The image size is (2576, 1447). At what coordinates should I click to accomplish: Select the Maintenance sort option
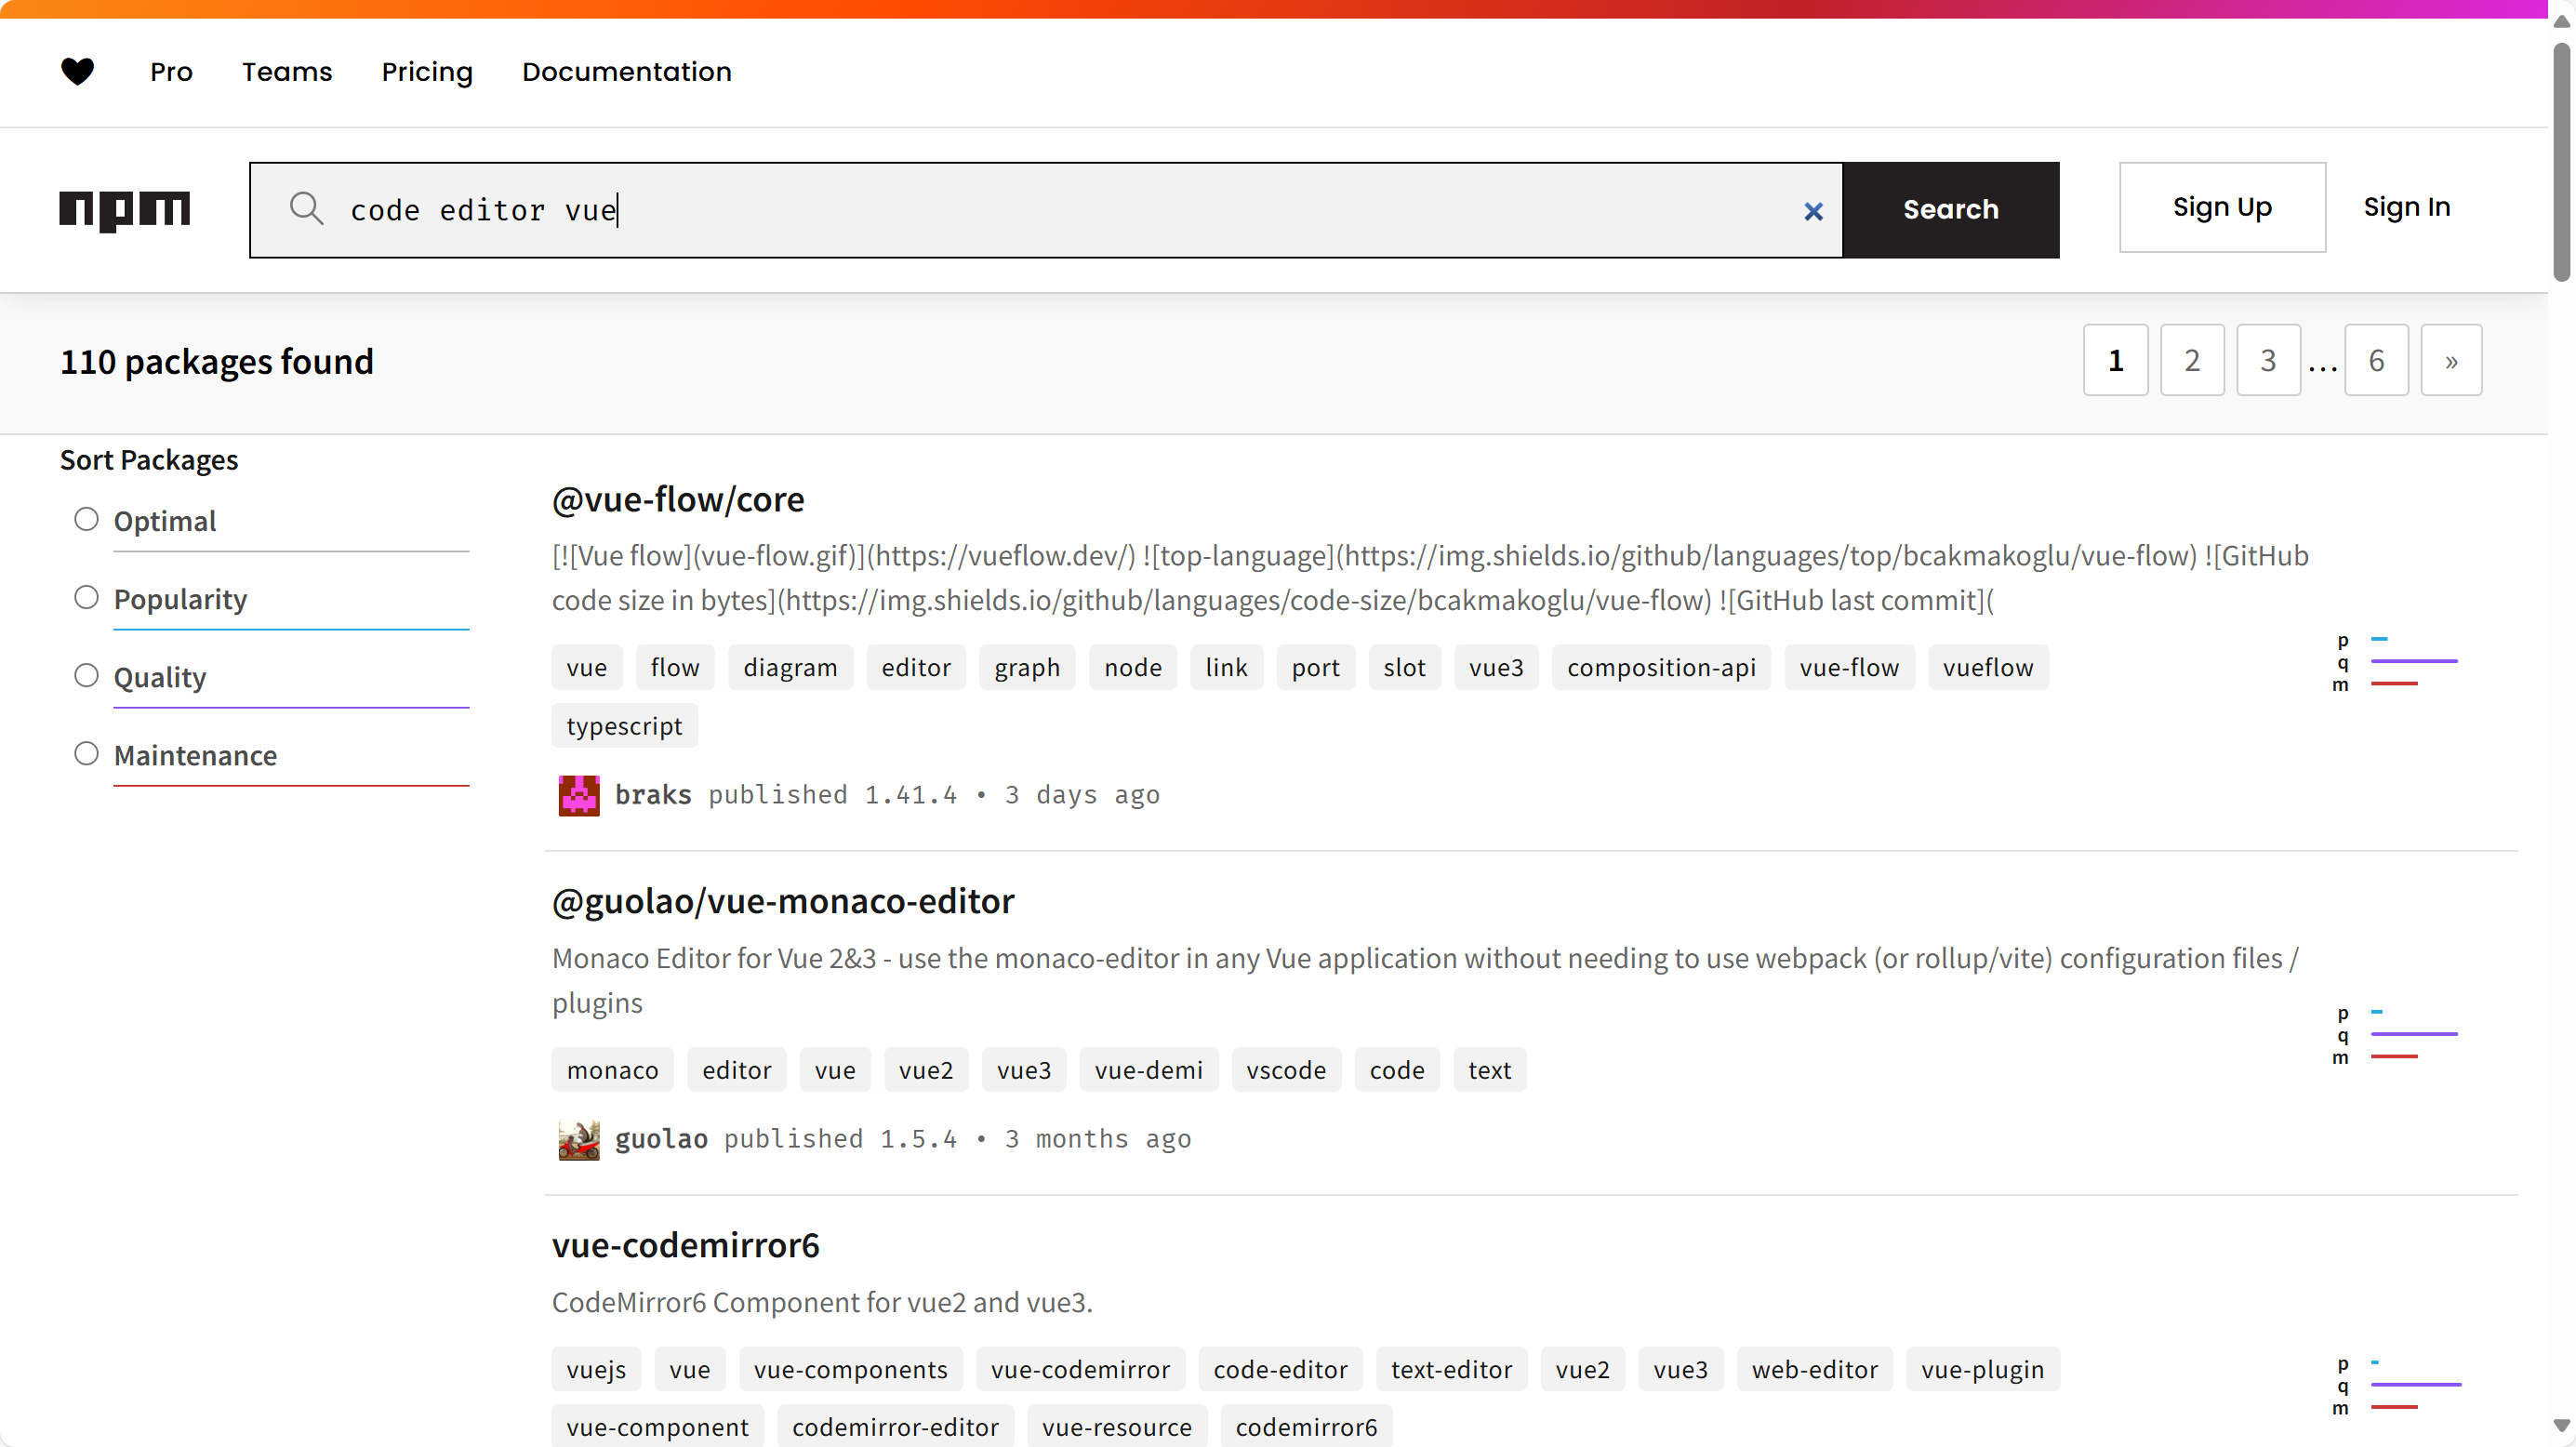point(87,753)
